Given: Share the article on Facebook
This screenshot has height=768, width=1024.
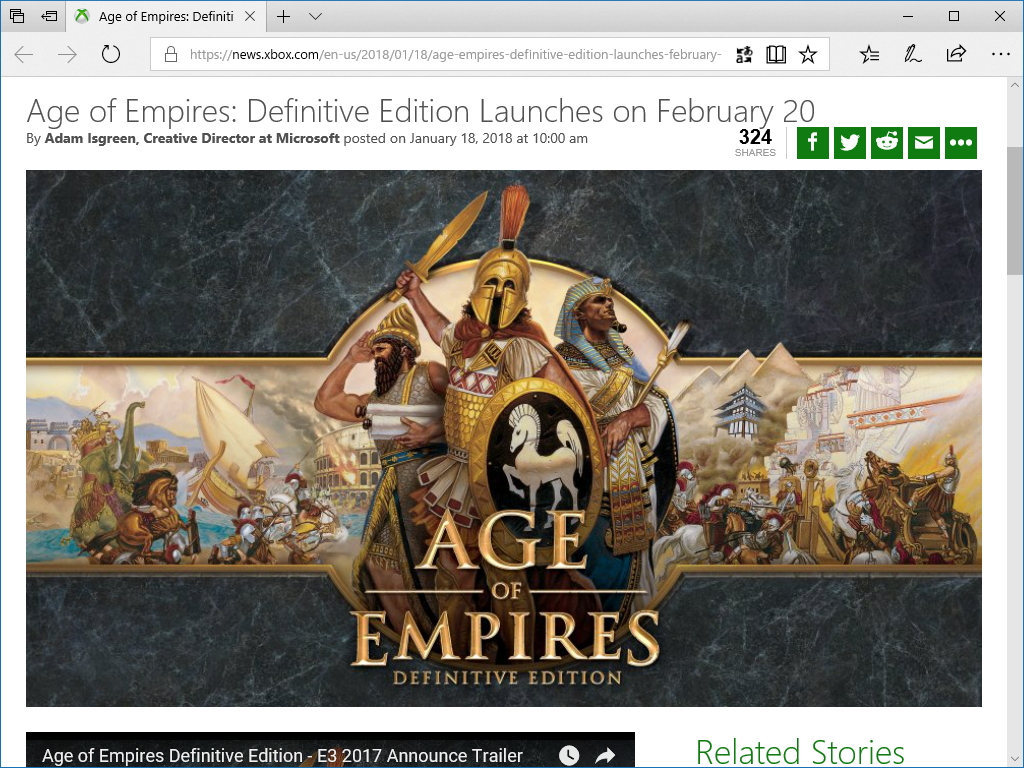Looking at the screenshot, I should 812,143.
